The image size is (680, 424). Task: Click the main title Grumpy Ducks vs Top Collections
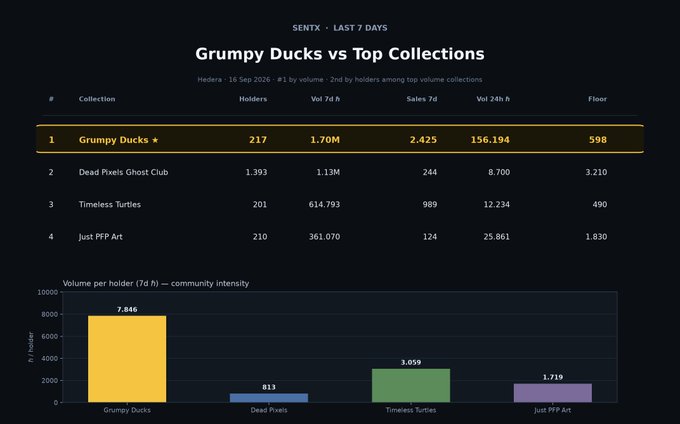340,54
